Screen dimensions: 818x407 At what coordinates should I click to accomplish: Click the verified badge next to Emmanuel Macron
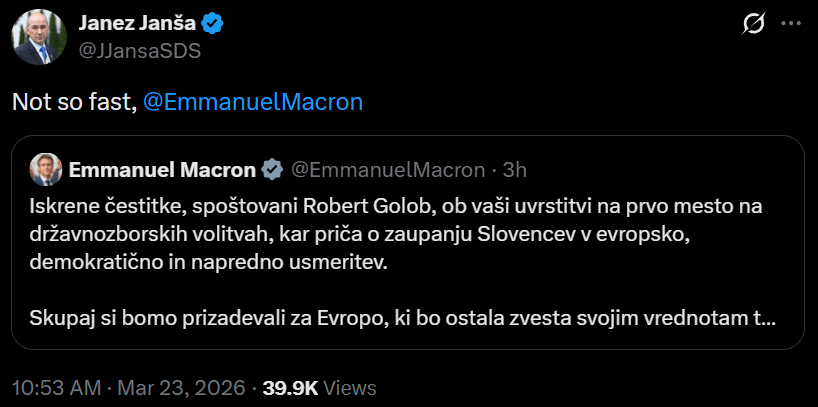point(272,170)
